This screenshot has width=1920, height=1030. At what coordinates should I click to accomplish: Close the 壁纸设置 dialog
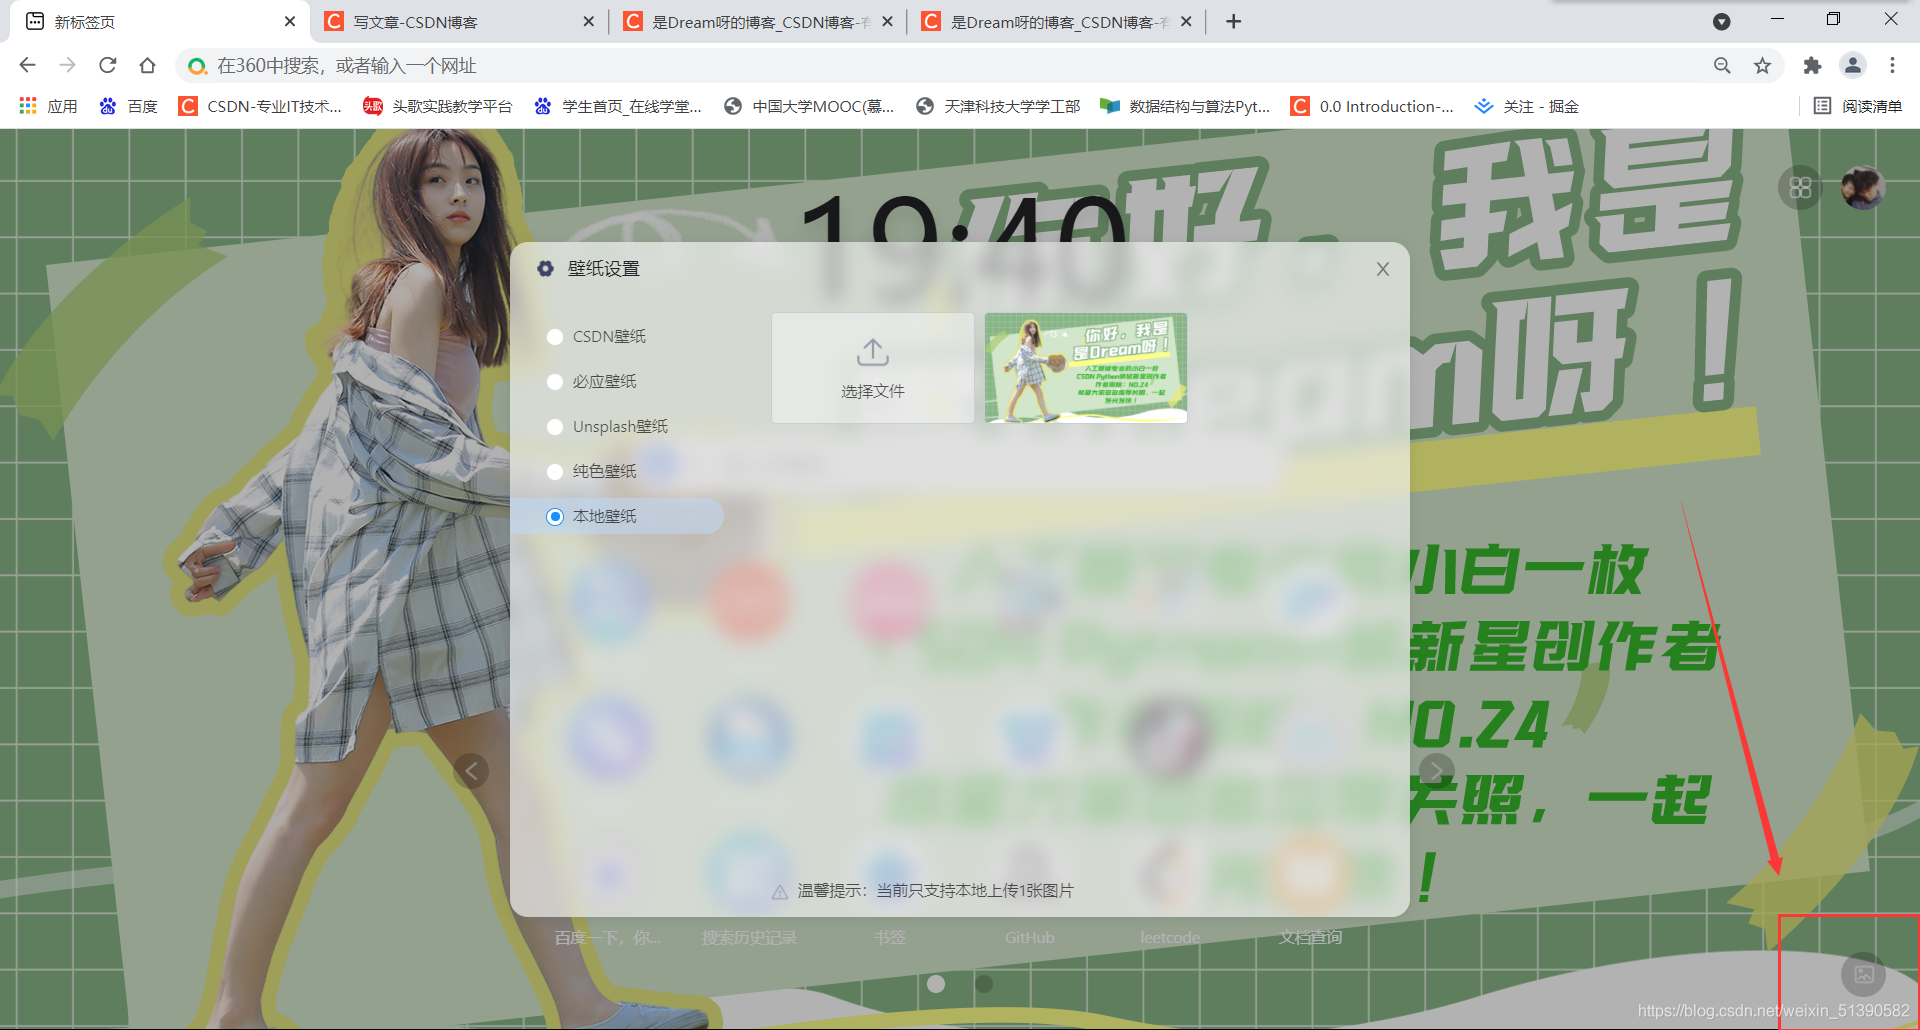point(1383,269)
